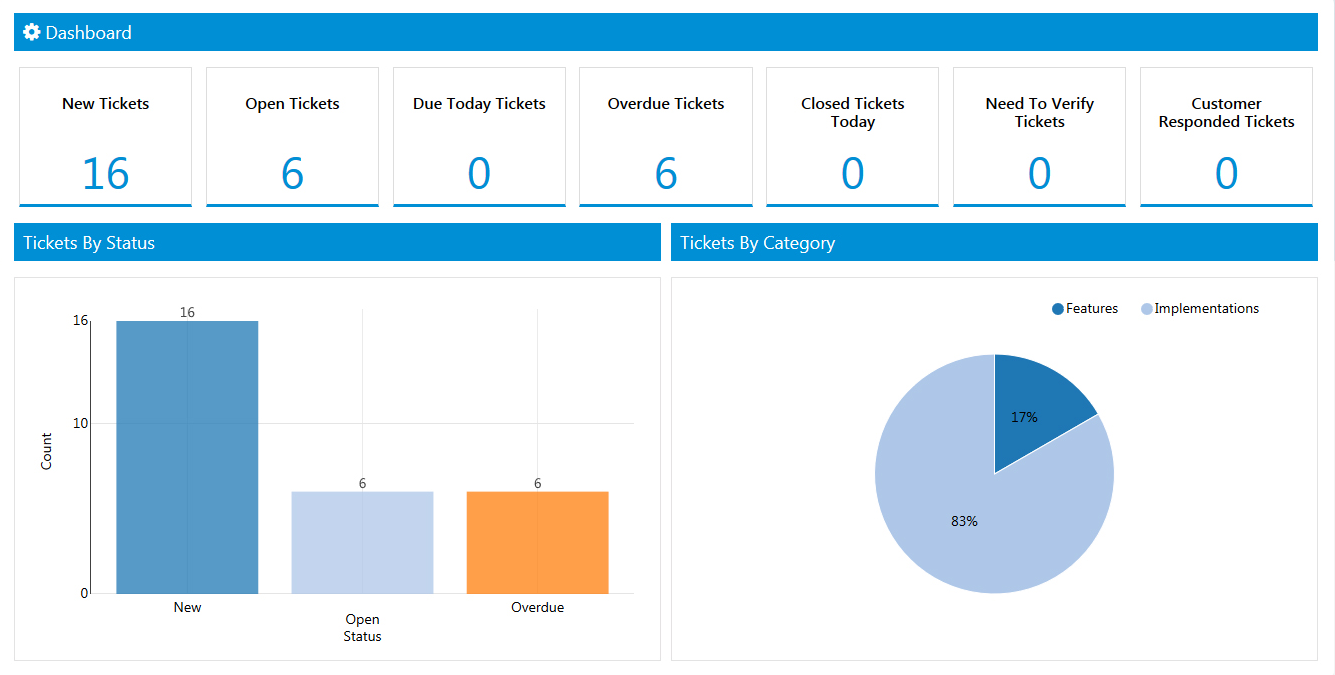Click the Tickets By Category header
The image size is (1335, 675).
(757, 243)
